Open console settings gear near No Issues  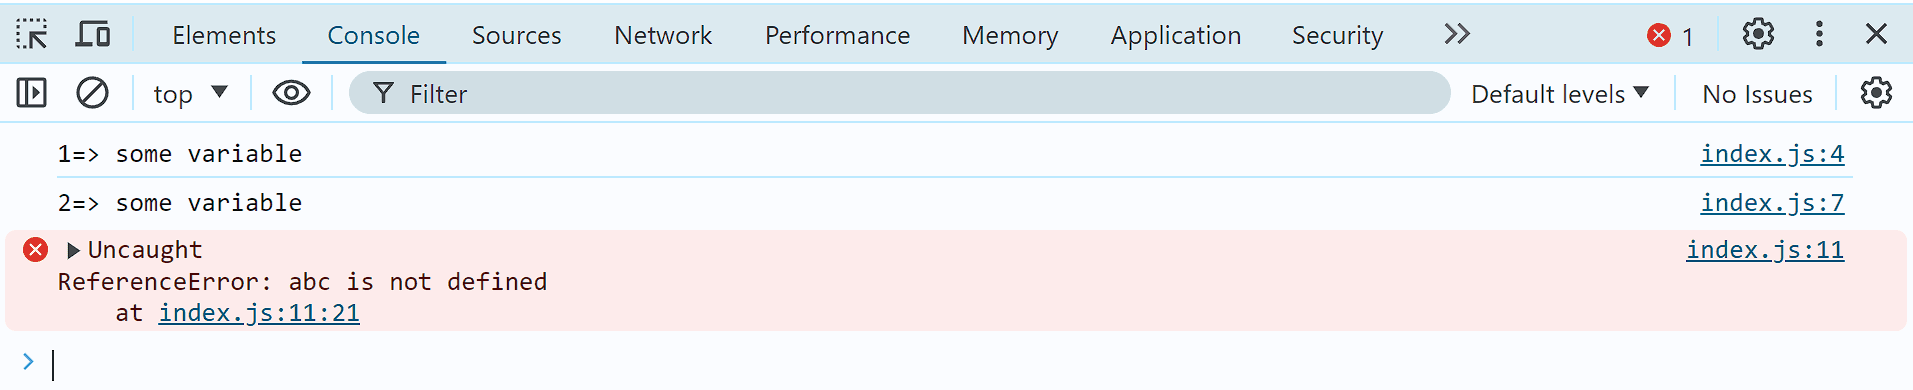pos(1876,93)
